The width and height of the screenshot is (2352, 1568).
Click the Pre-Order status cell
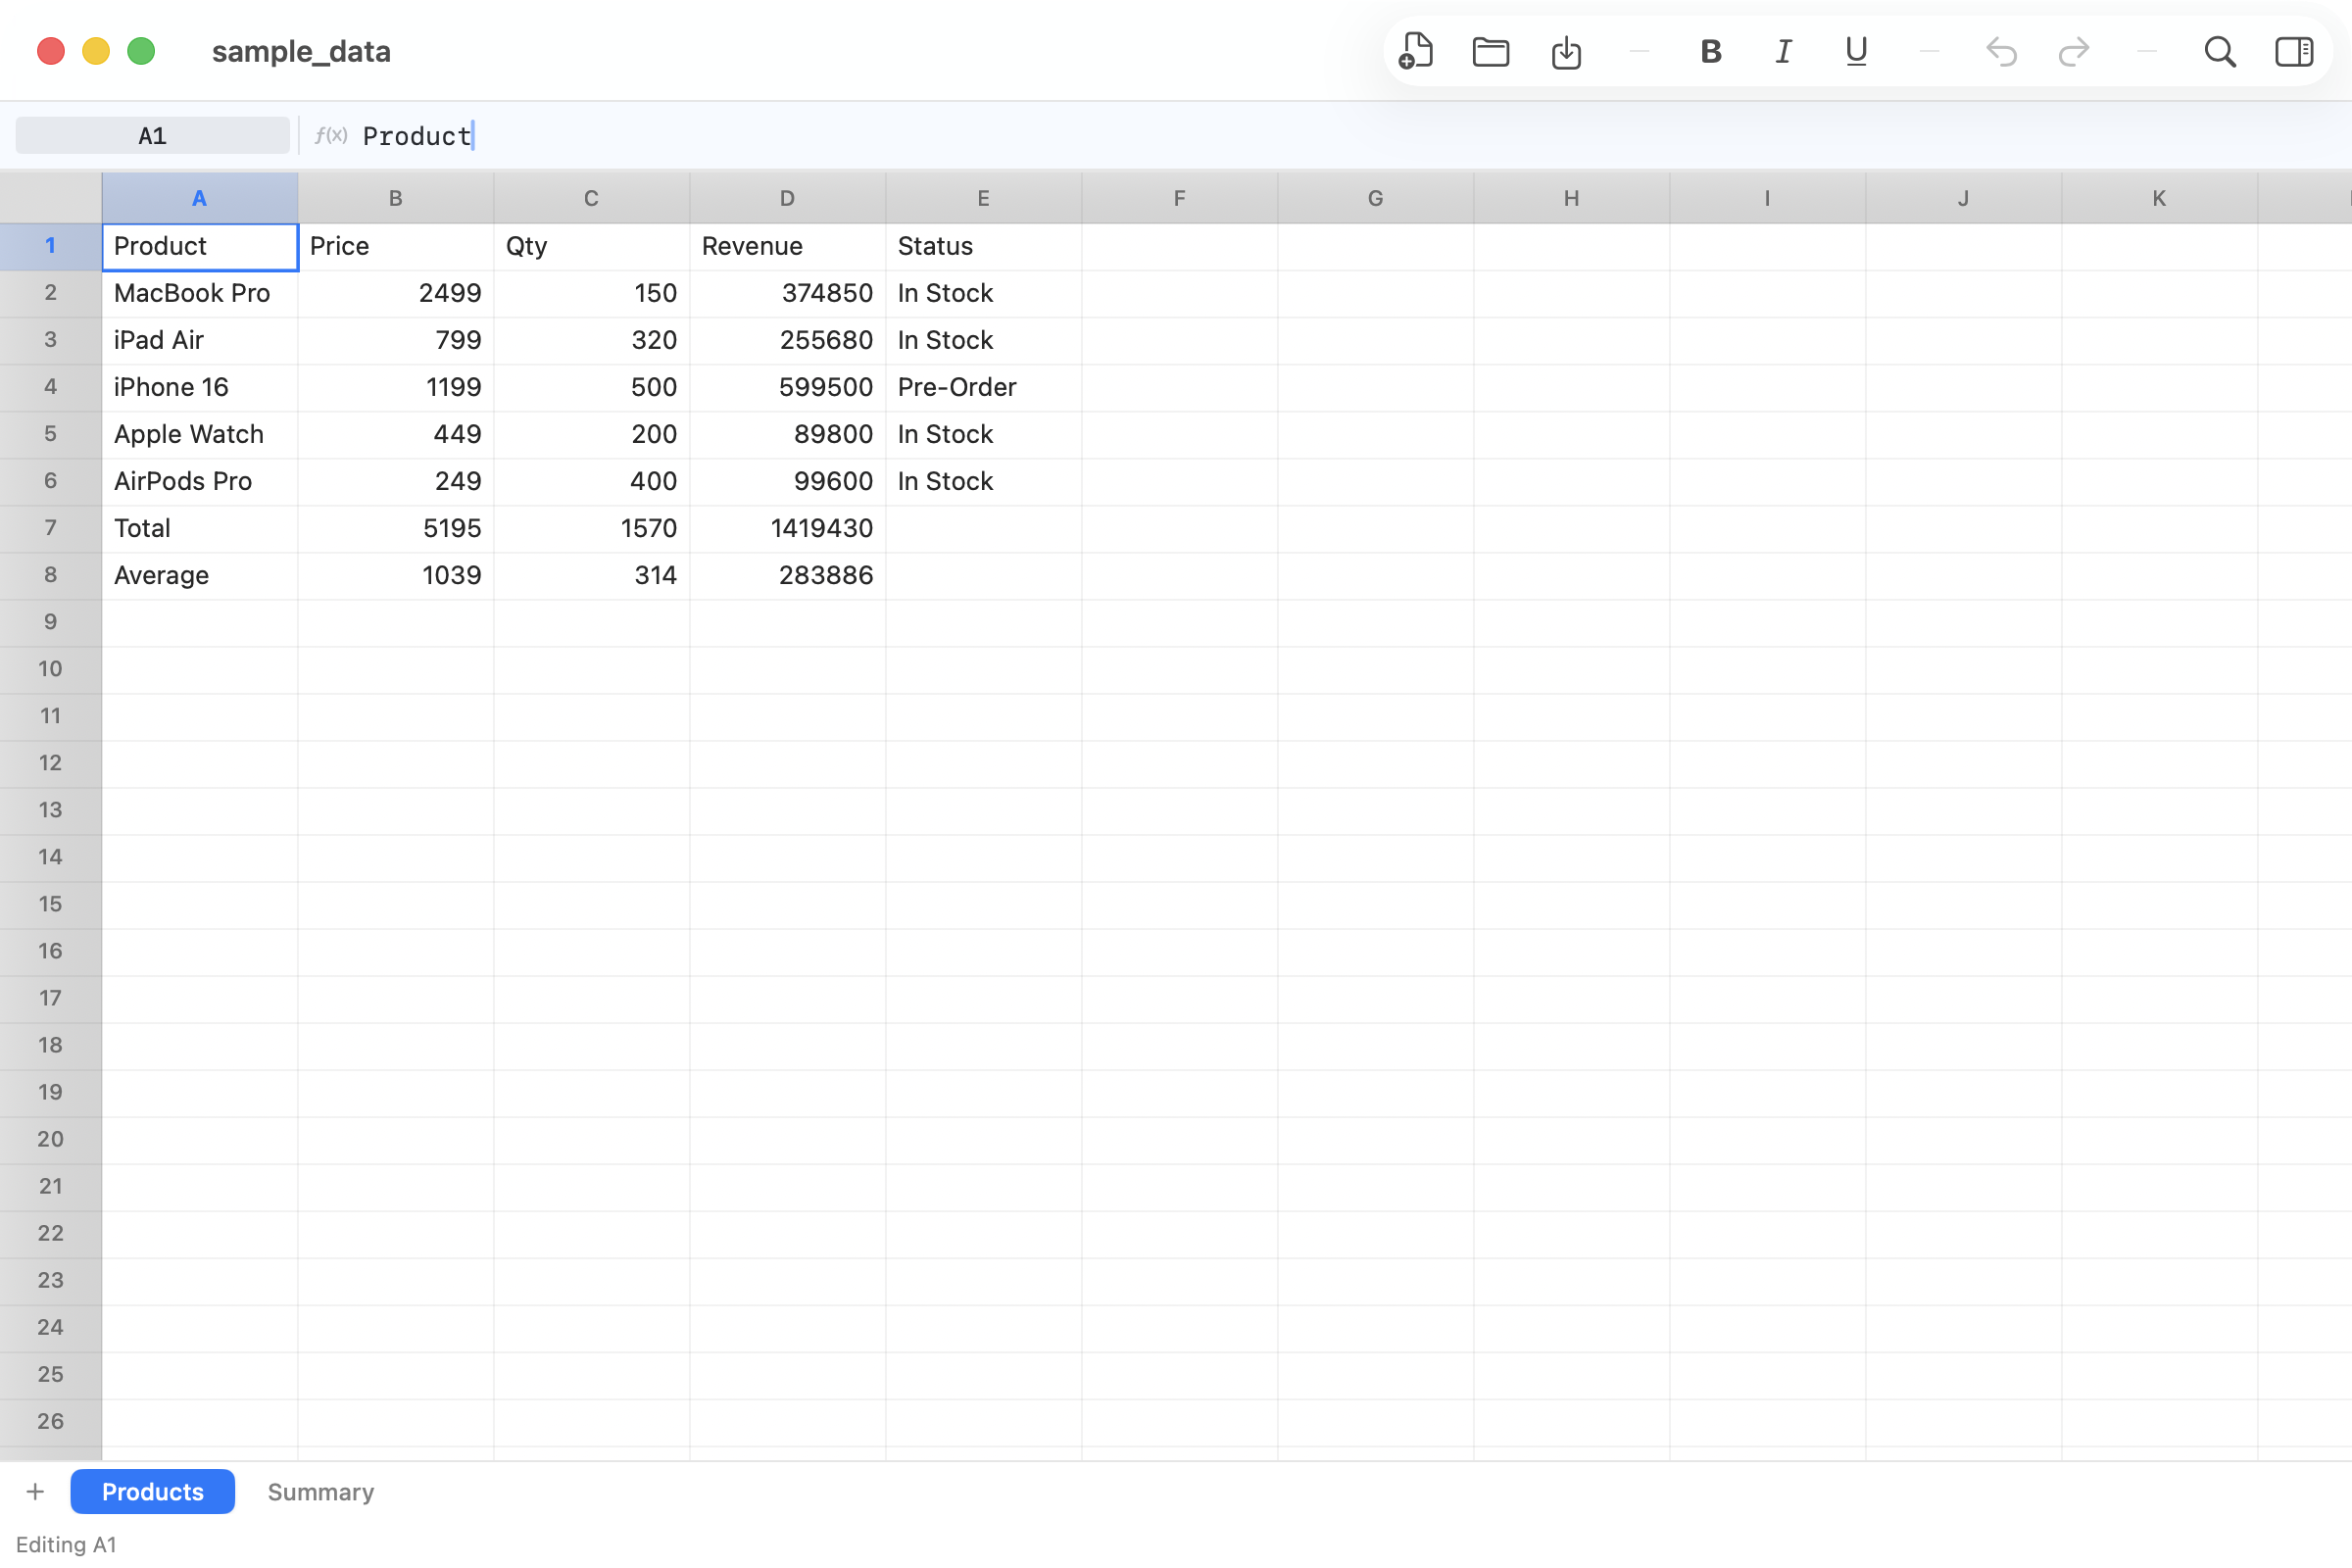click(x=957, y=387)
